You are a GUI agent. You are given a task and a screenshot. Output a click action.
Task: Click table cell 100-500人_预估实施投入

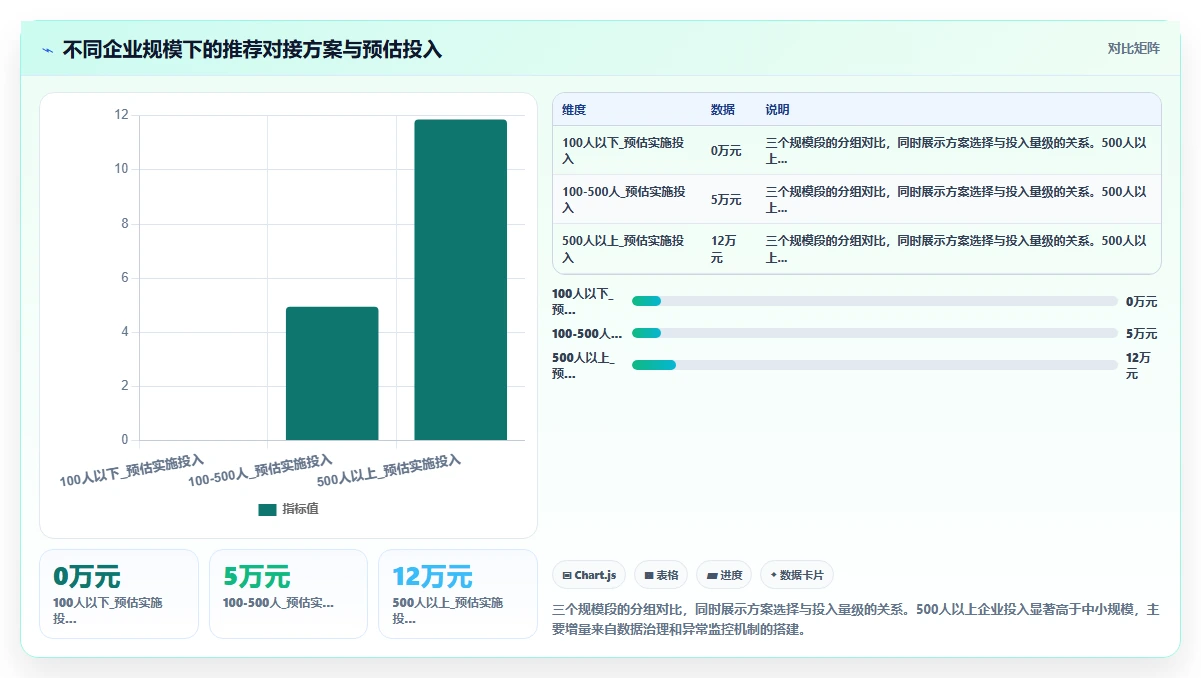[x=627, y=200]
